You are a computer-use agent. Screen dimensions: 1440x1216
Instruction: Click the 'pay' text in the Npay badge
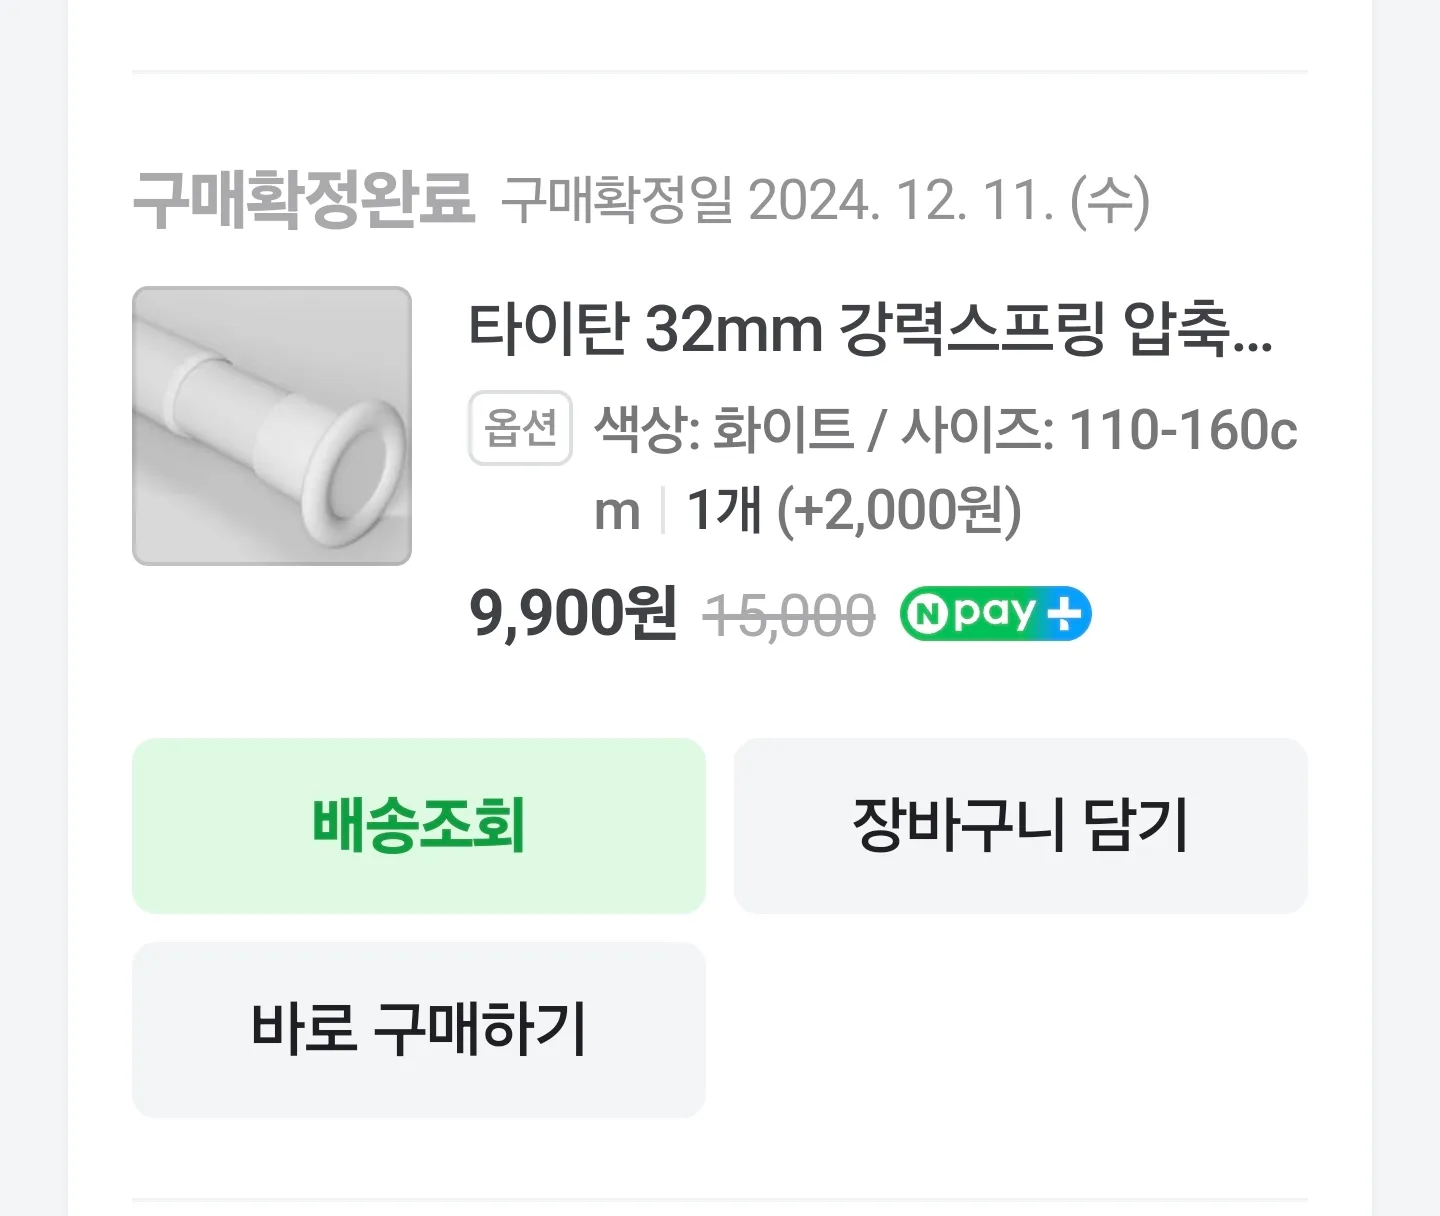point(993,612)
